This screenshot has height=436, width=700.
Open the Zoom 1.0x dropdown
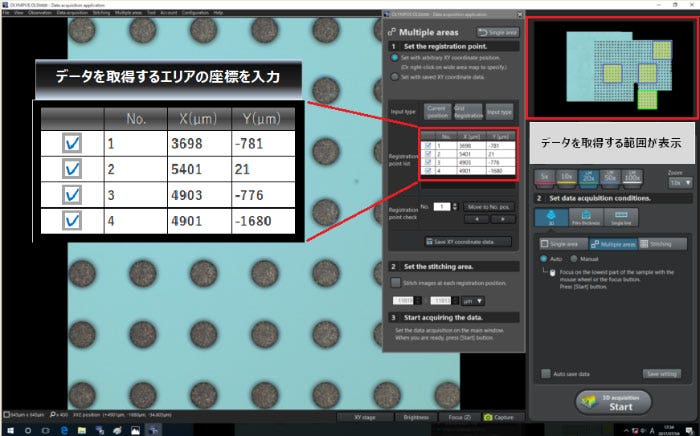(x=680, y=183)
